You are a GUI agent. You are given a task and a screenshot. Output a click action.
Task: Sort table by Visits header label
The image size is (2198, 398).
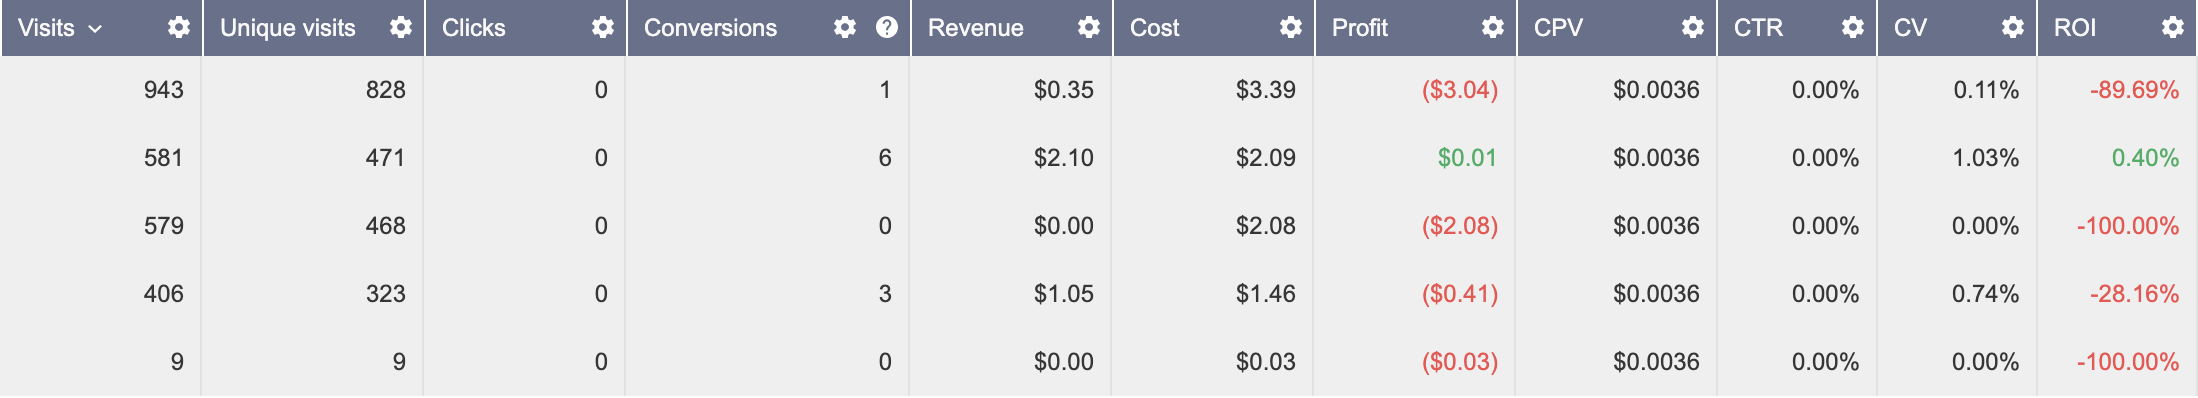point(46,28)
